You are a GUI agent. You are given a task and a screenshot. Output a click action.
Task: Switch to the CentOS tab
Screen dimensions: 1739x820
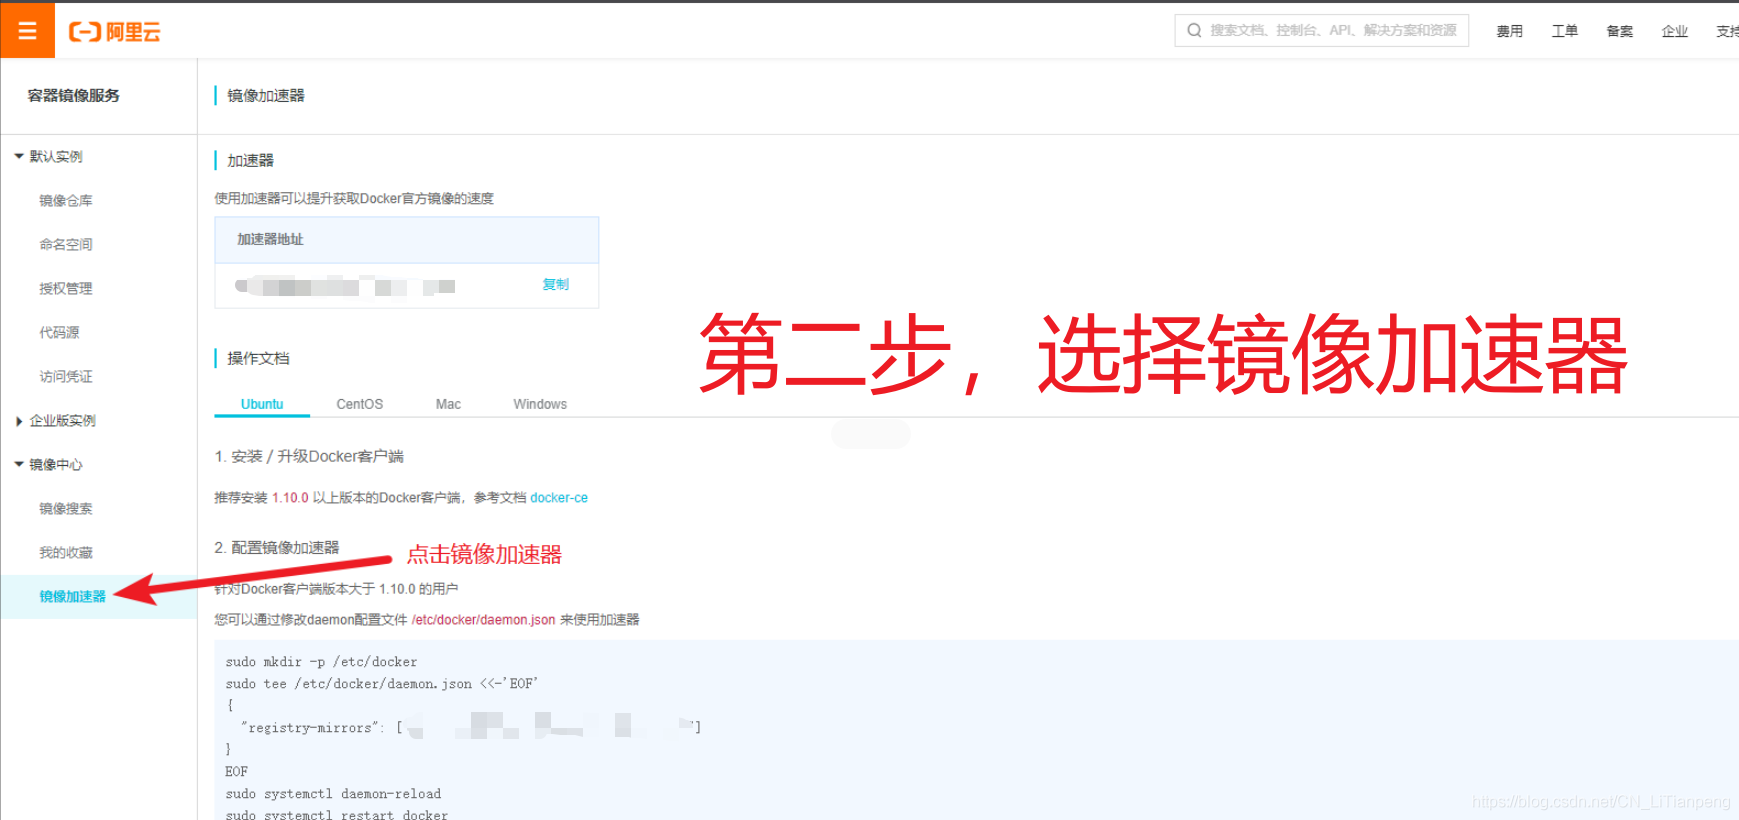coord(360,404)
